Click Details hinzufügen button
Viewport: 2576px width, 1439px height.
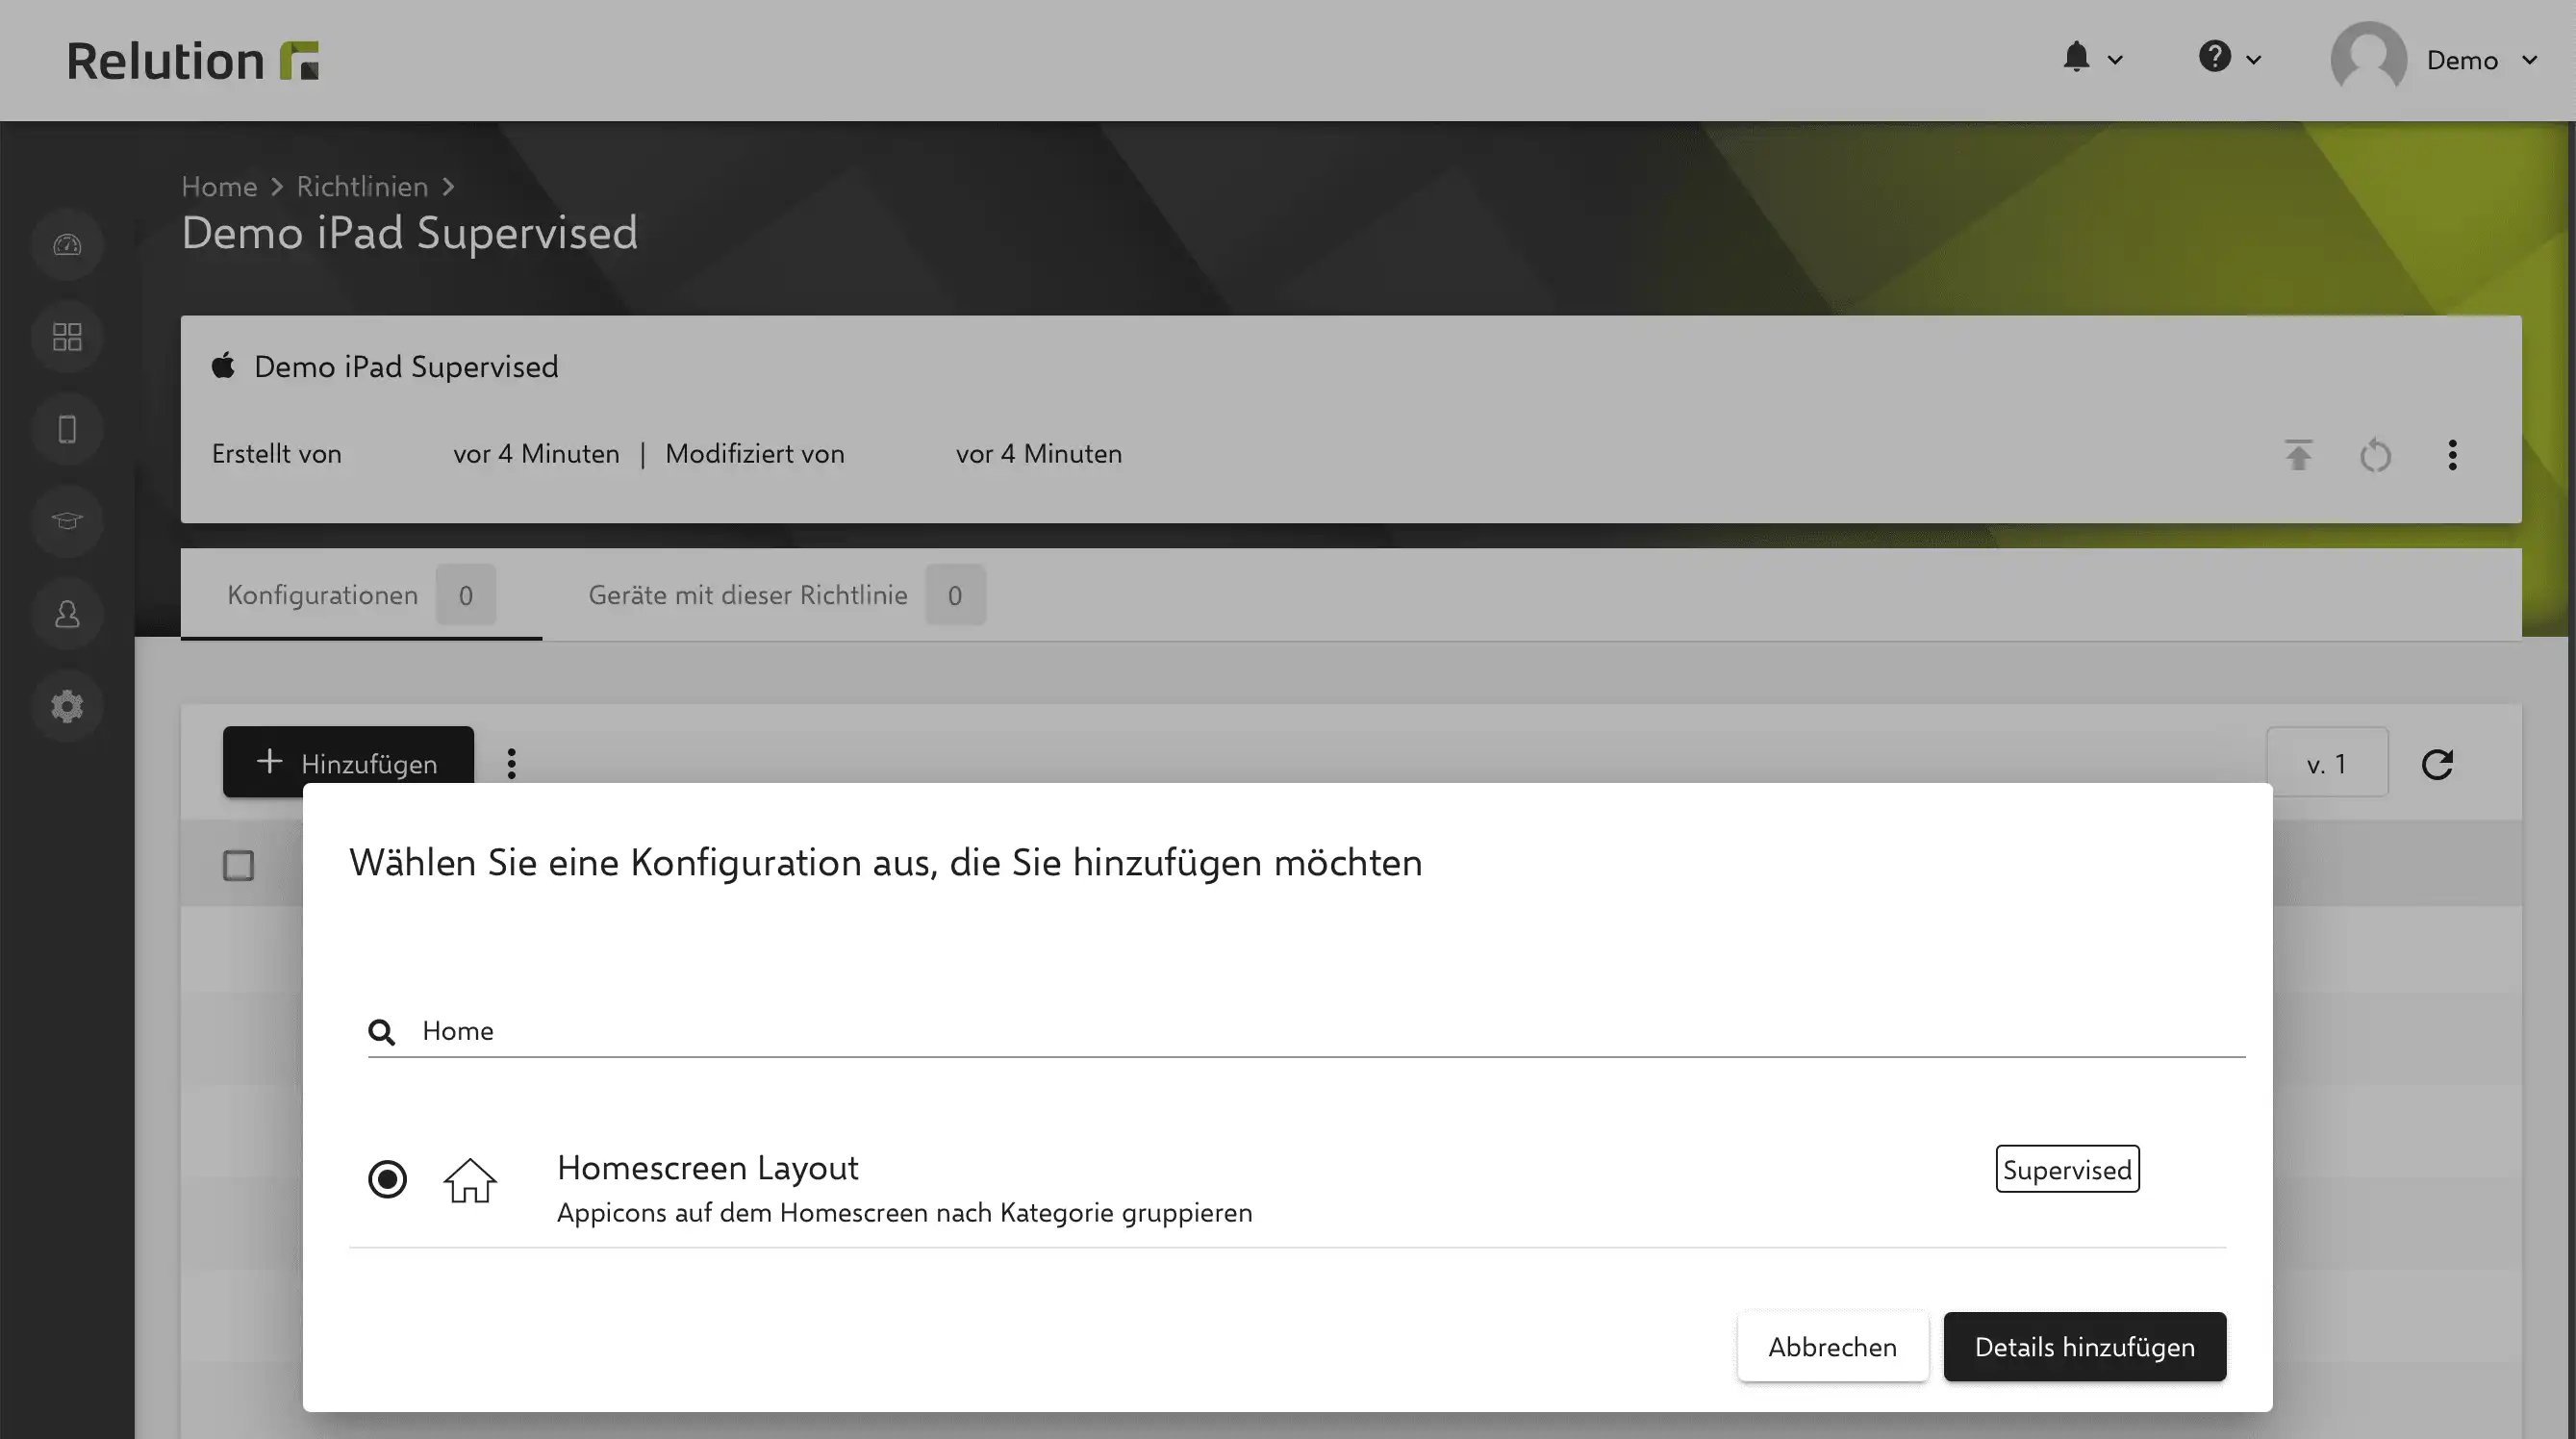(2084, 1347)
